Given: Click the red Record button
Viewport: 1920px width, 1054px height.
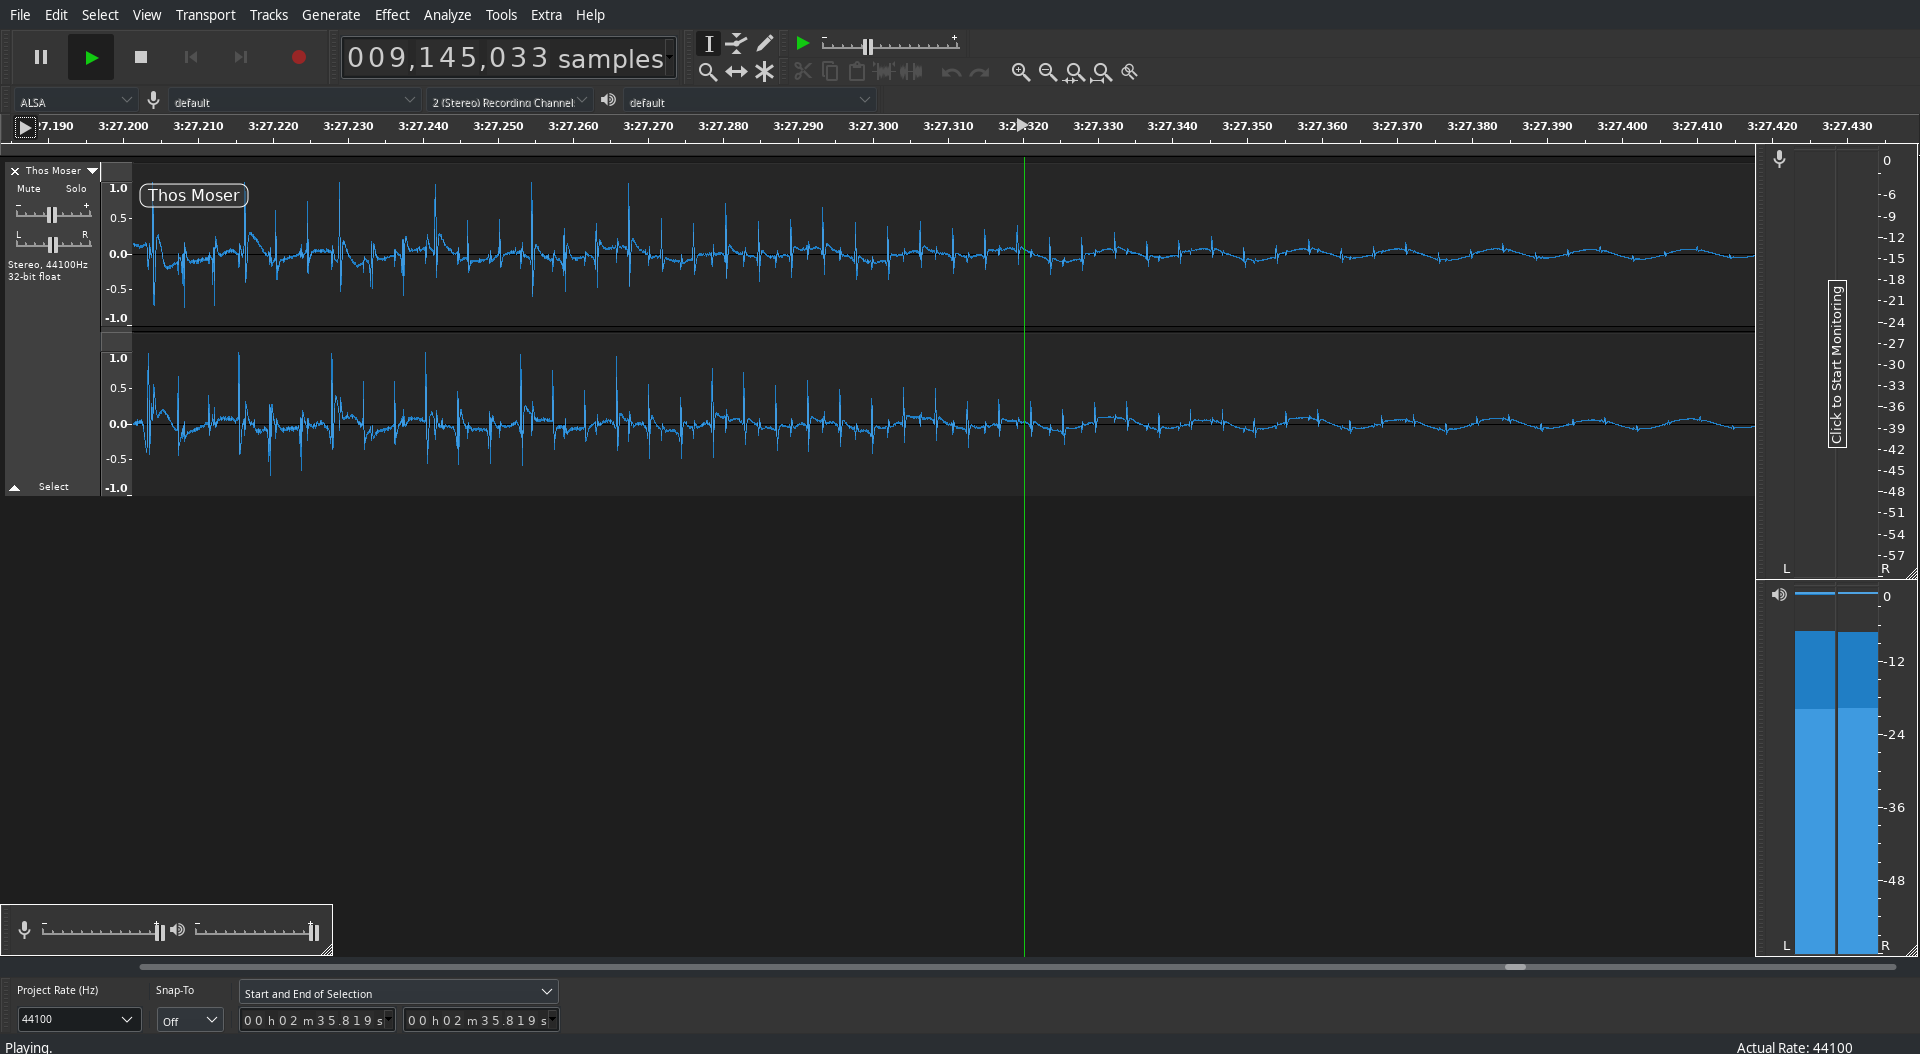Looking at the screenshot, I should click(298, 57).
